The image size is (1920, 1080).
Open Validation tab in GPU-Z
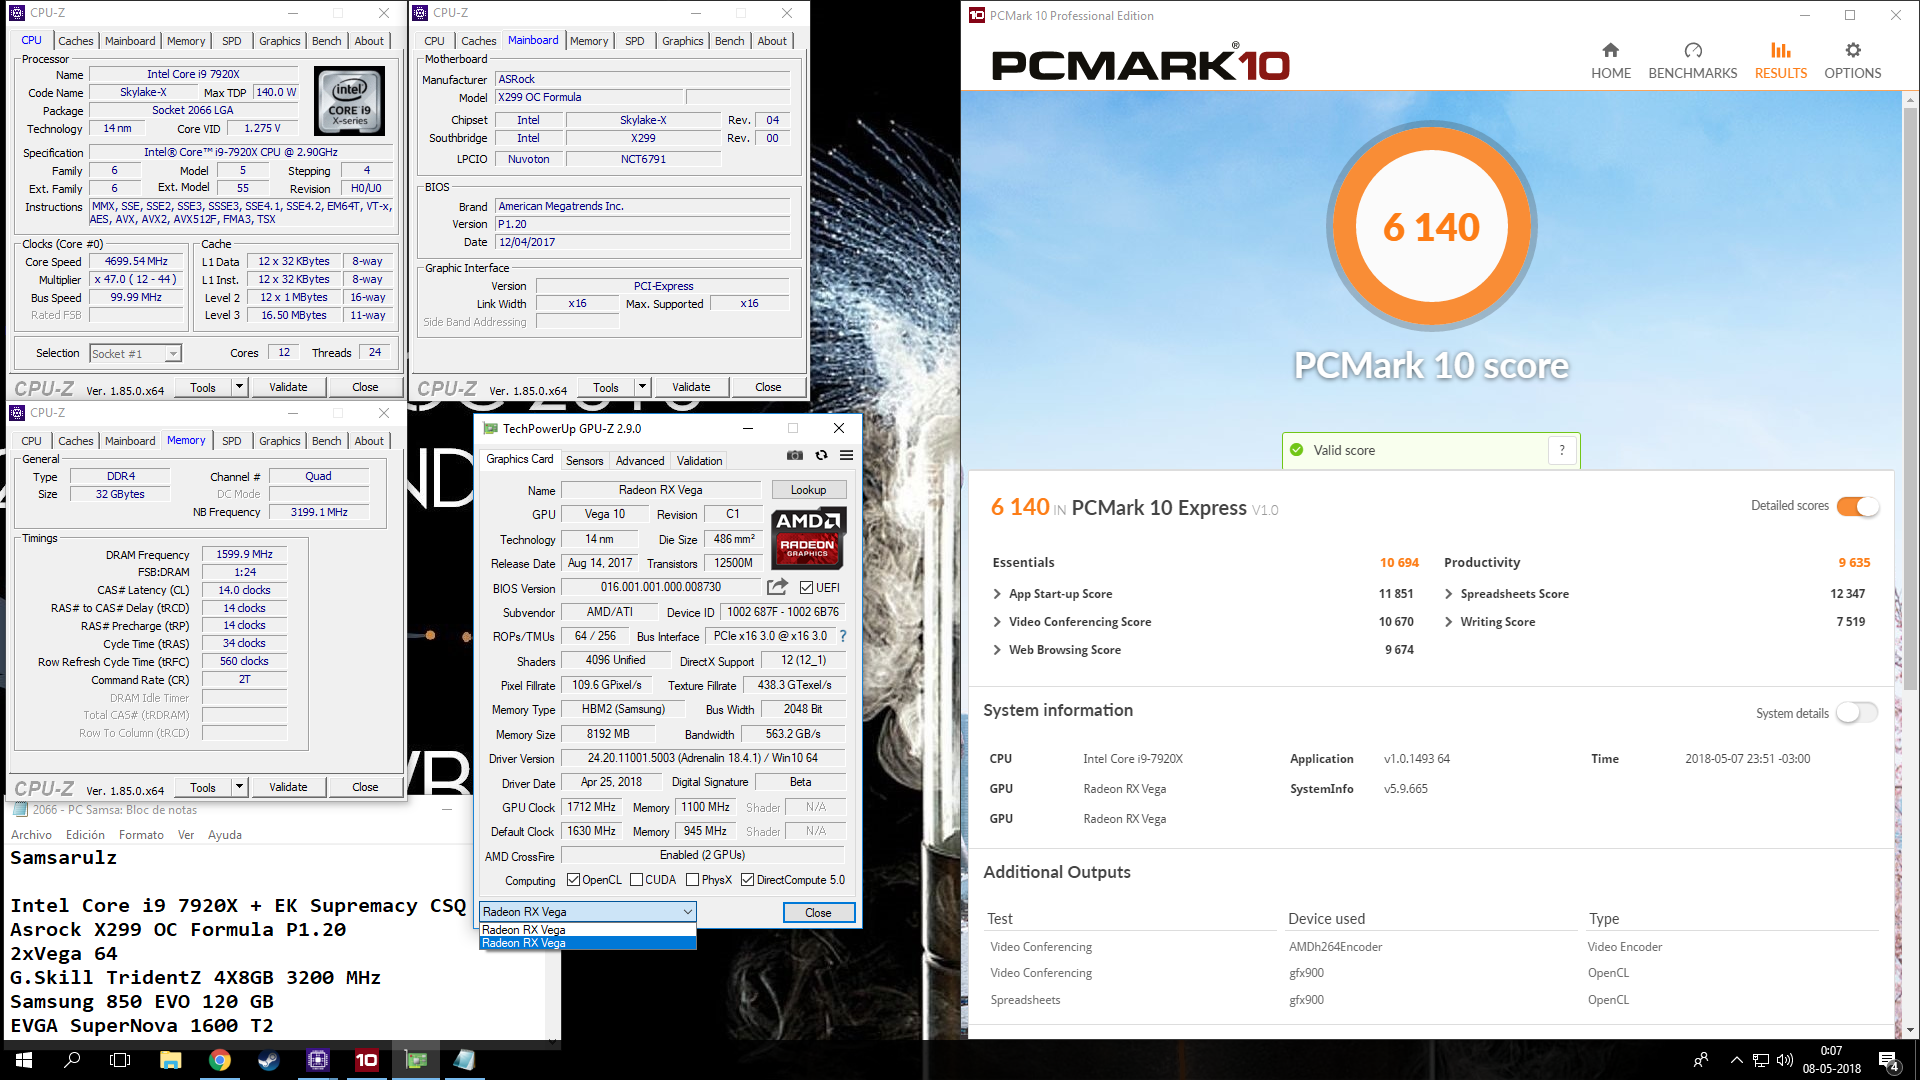(x=699, y=461)
